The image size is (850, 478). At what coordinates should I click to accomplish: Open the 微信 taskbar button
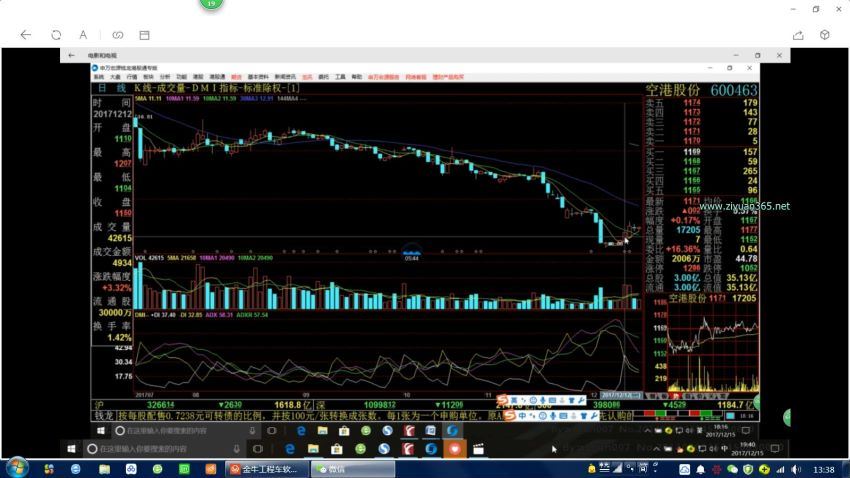coord(353,469)
